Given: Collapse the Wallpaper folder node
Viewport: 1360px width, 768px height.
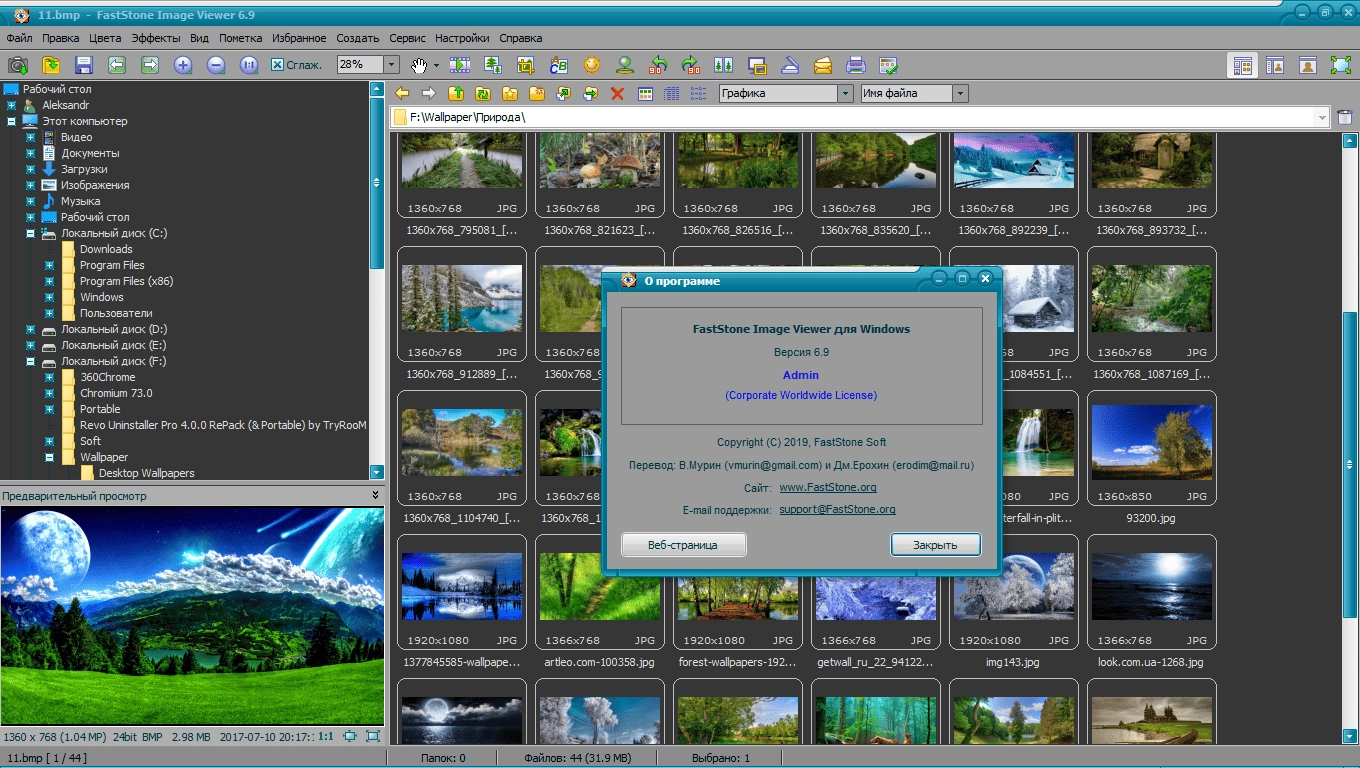Looking at the screenshot, I should pos(49,457).
